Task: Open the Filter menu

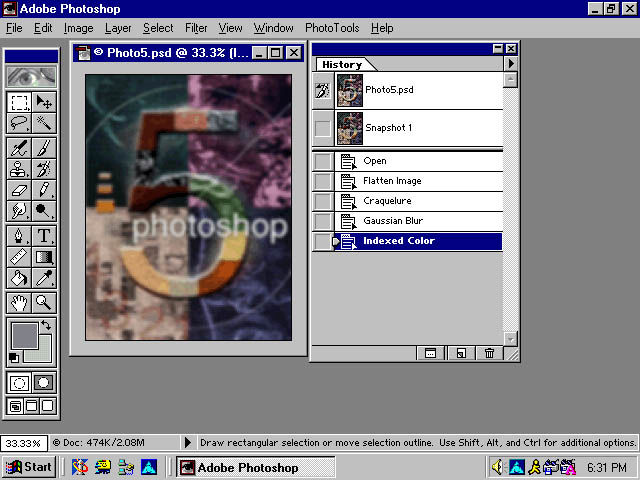Action: [x=196, y=28]
